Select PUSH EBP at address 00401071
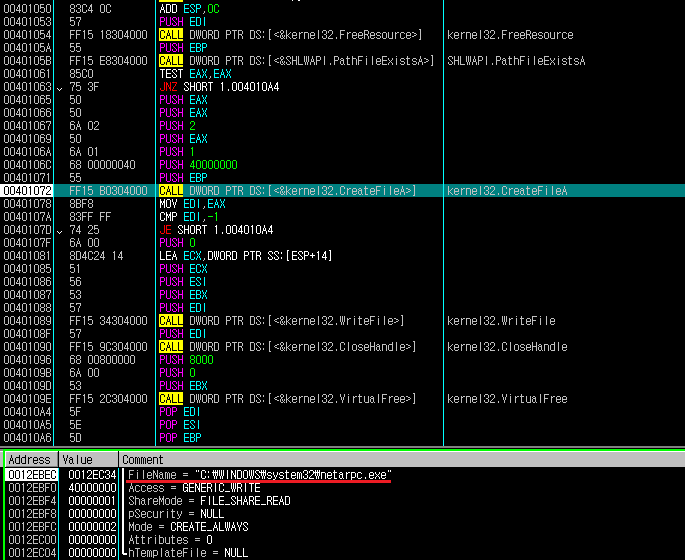This screenshot has width=685, height=560. pyautogui.click(x=183, y=178)
